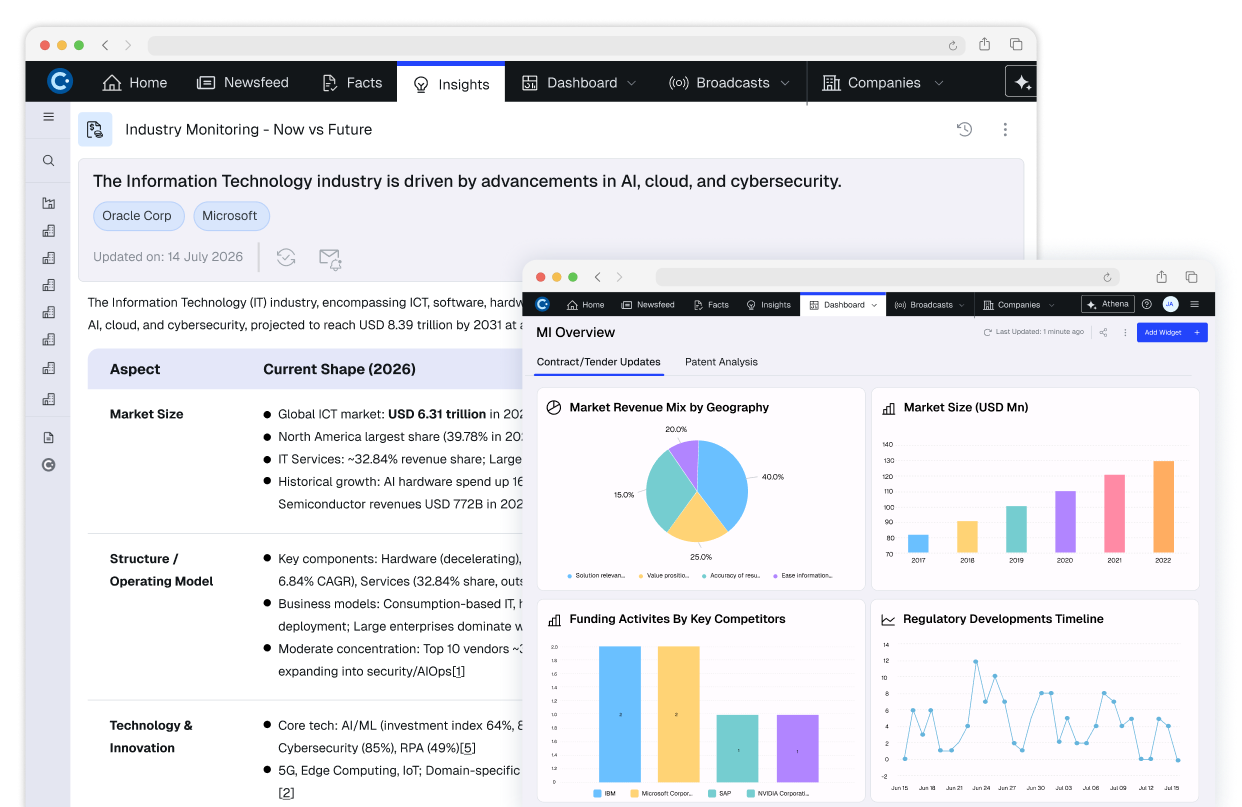Click the Oracle Corp company chip
1242x807 pixels.
click(x=137, y=216)
